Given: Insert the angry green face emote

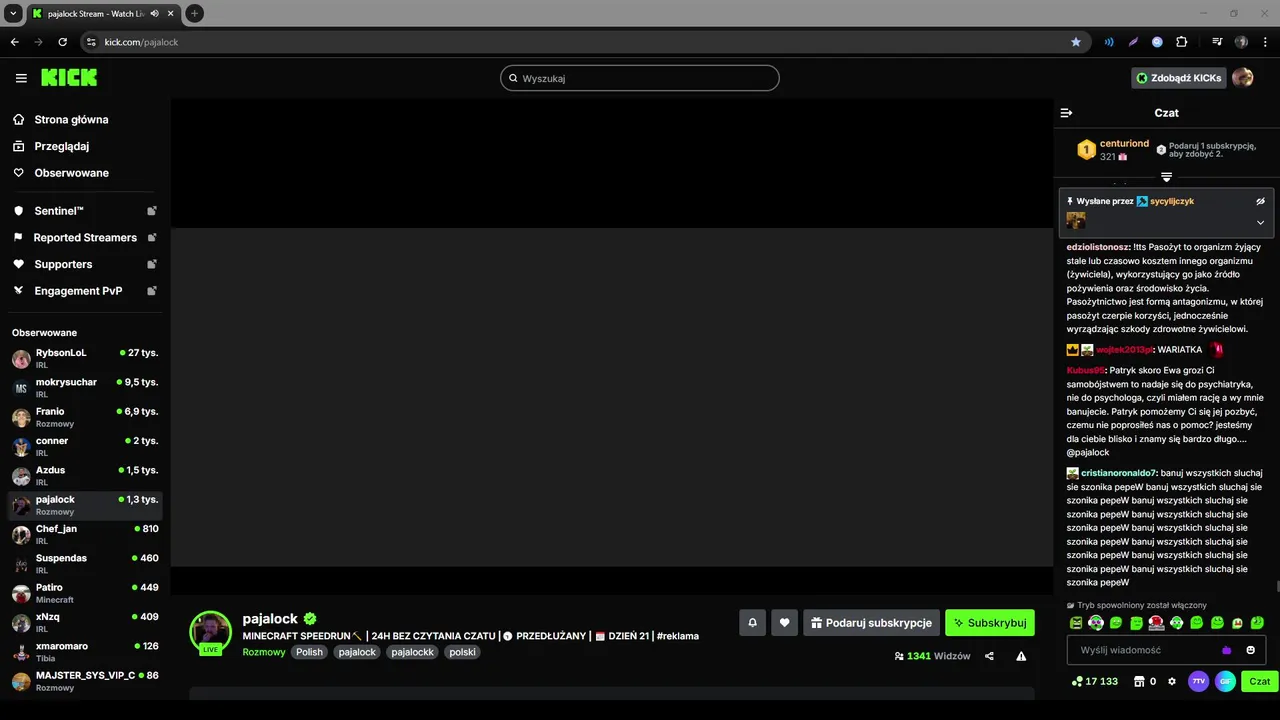Looking at the screenshot, I should coord(1076,623).
